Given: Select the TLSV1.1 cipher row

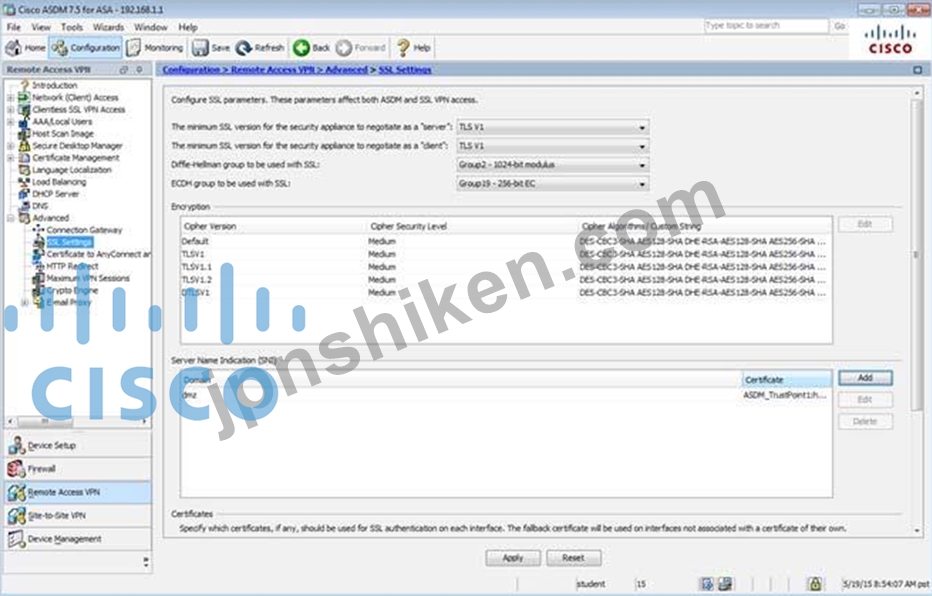Looking at the screenshot, I should [x=506, y=267].
